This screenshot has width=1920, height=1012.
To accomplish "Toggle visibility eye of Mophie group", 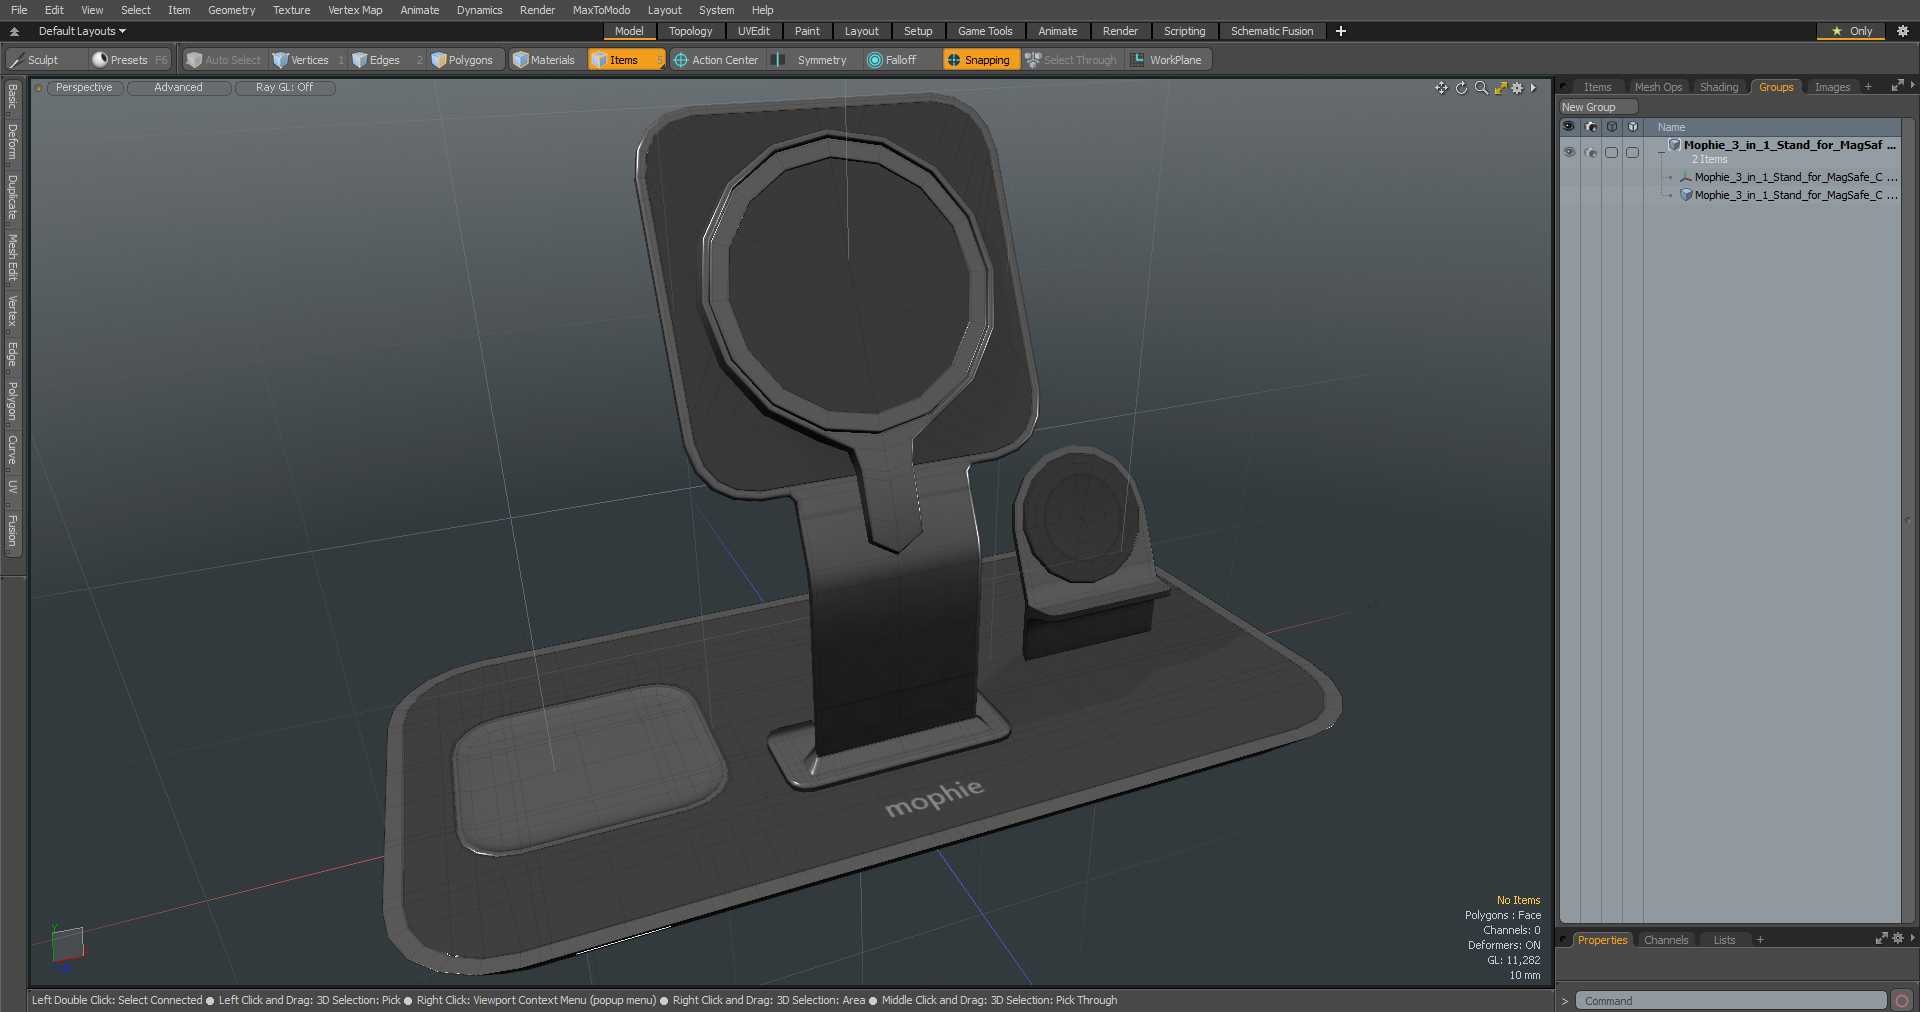I will point(1569,152).
